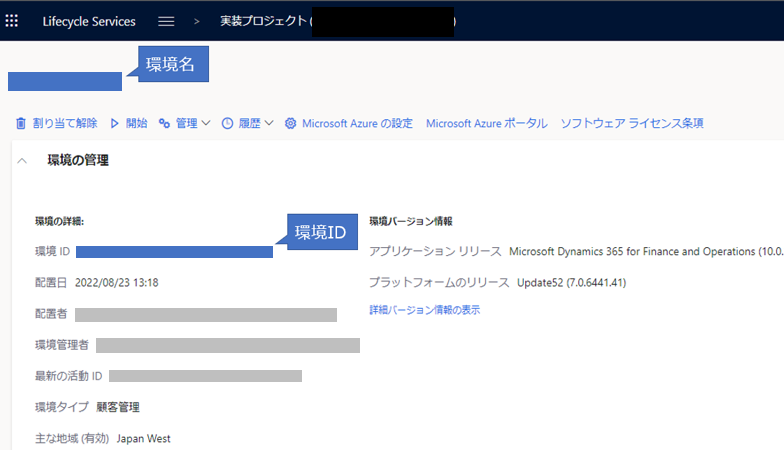Click the trash icon beside 割り当て解除
This screenshot has height=450, width=784.
tap(20, 123)
